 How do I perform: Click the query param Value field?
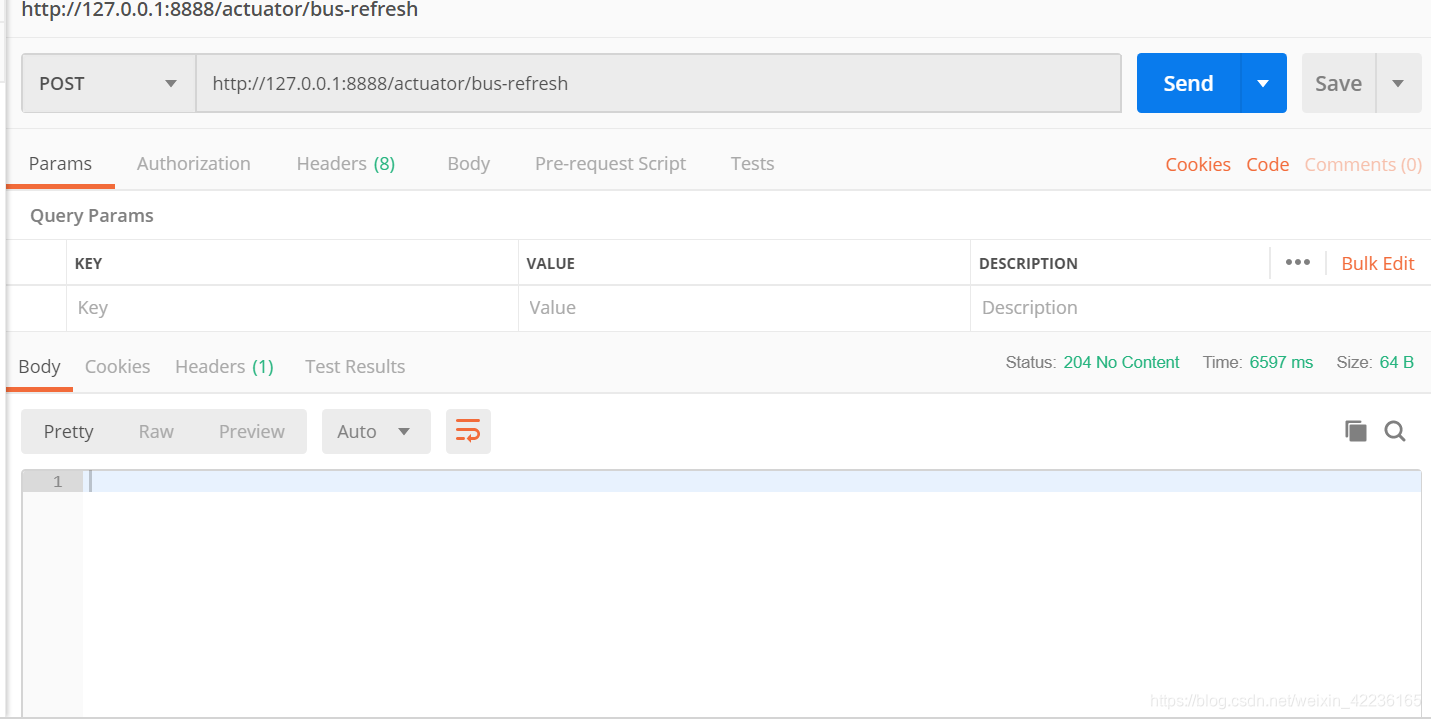744,308
